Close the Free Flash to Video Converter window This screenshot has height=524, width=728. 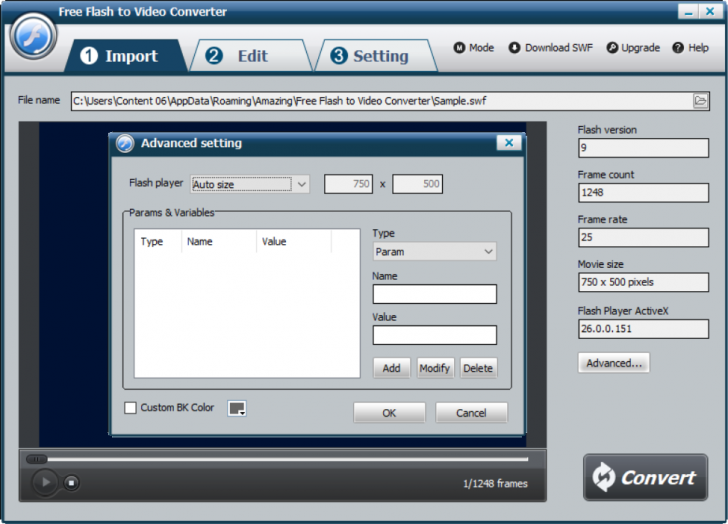[710, 12]
